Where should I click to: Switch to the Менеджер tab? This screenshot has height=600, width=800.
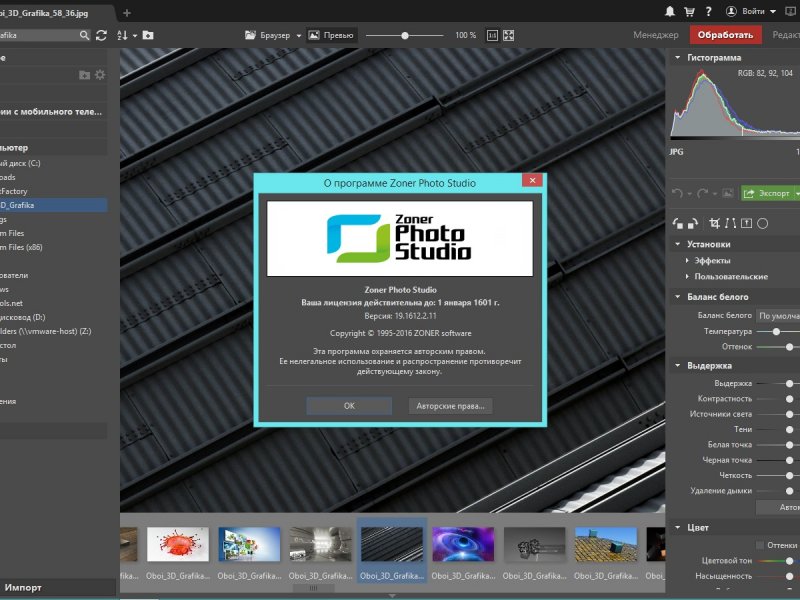click(656, 35)
